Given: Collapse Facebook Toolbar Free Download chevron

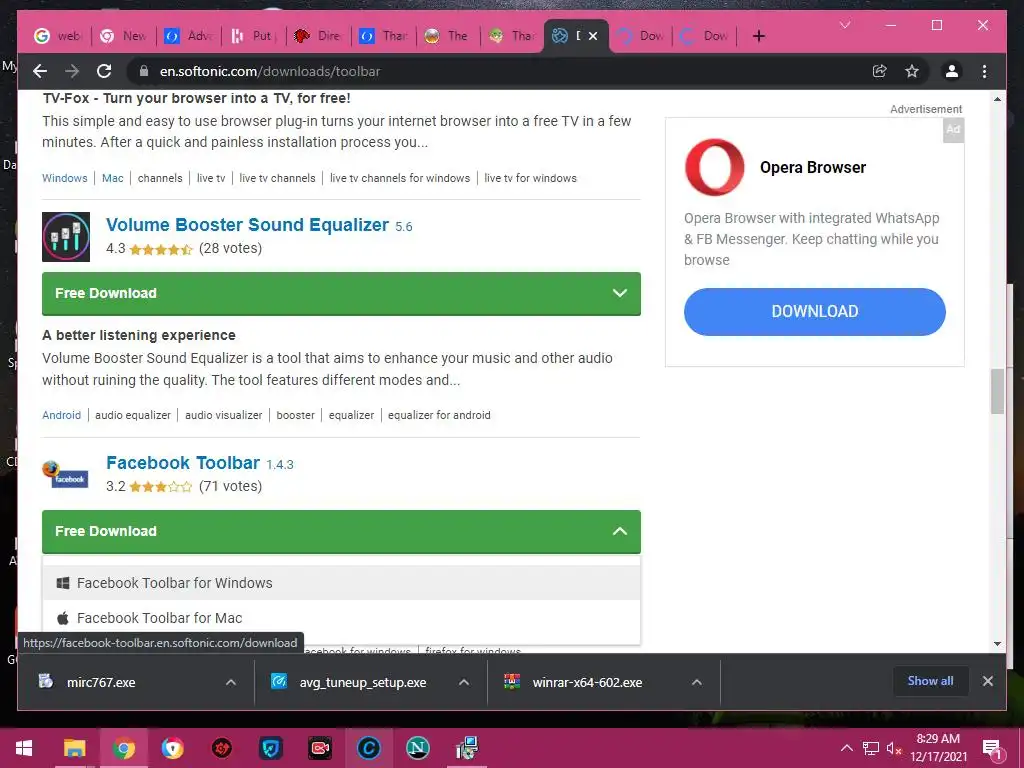Looking at the screenshot, I should [620, 531].
